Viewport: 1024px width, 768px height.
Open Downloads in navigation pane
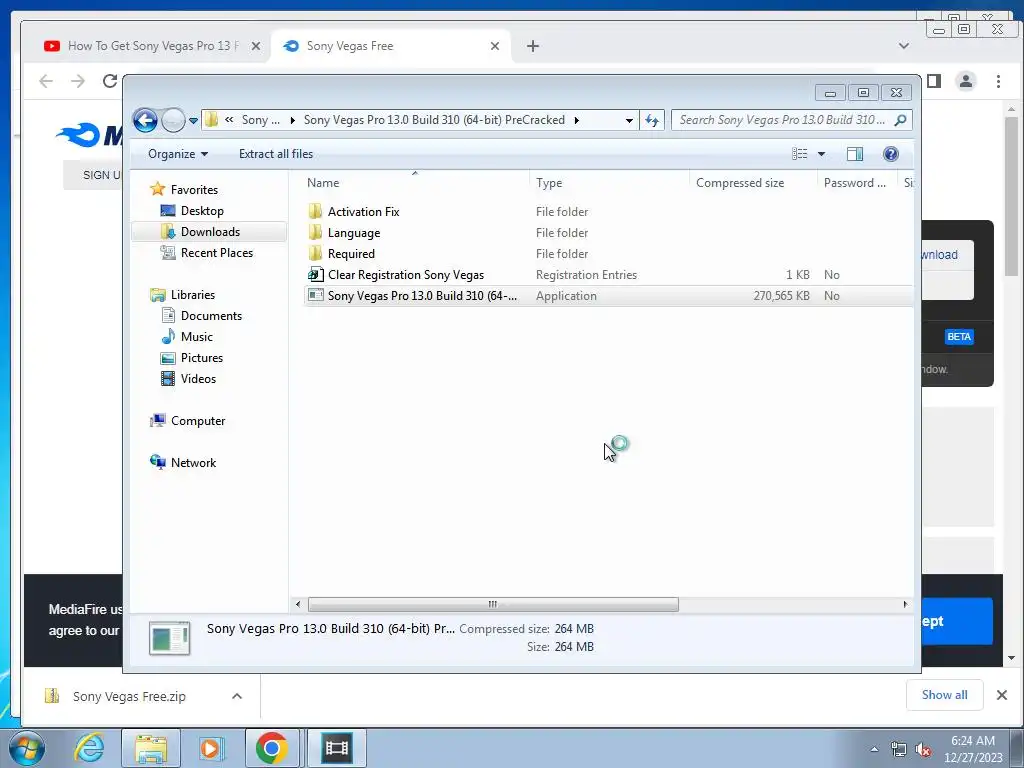(210, 232)
